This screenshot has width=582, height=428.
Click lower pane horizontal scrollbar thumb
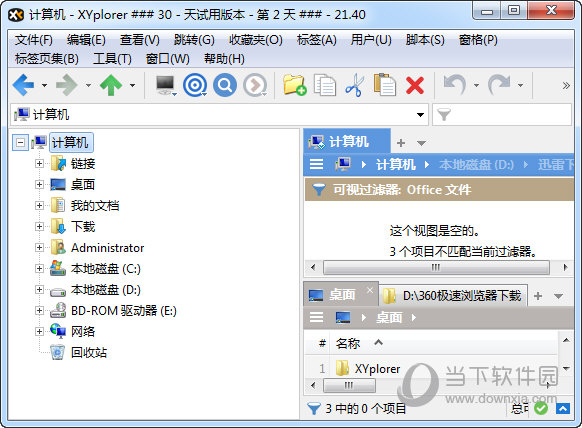pos(349,385)
